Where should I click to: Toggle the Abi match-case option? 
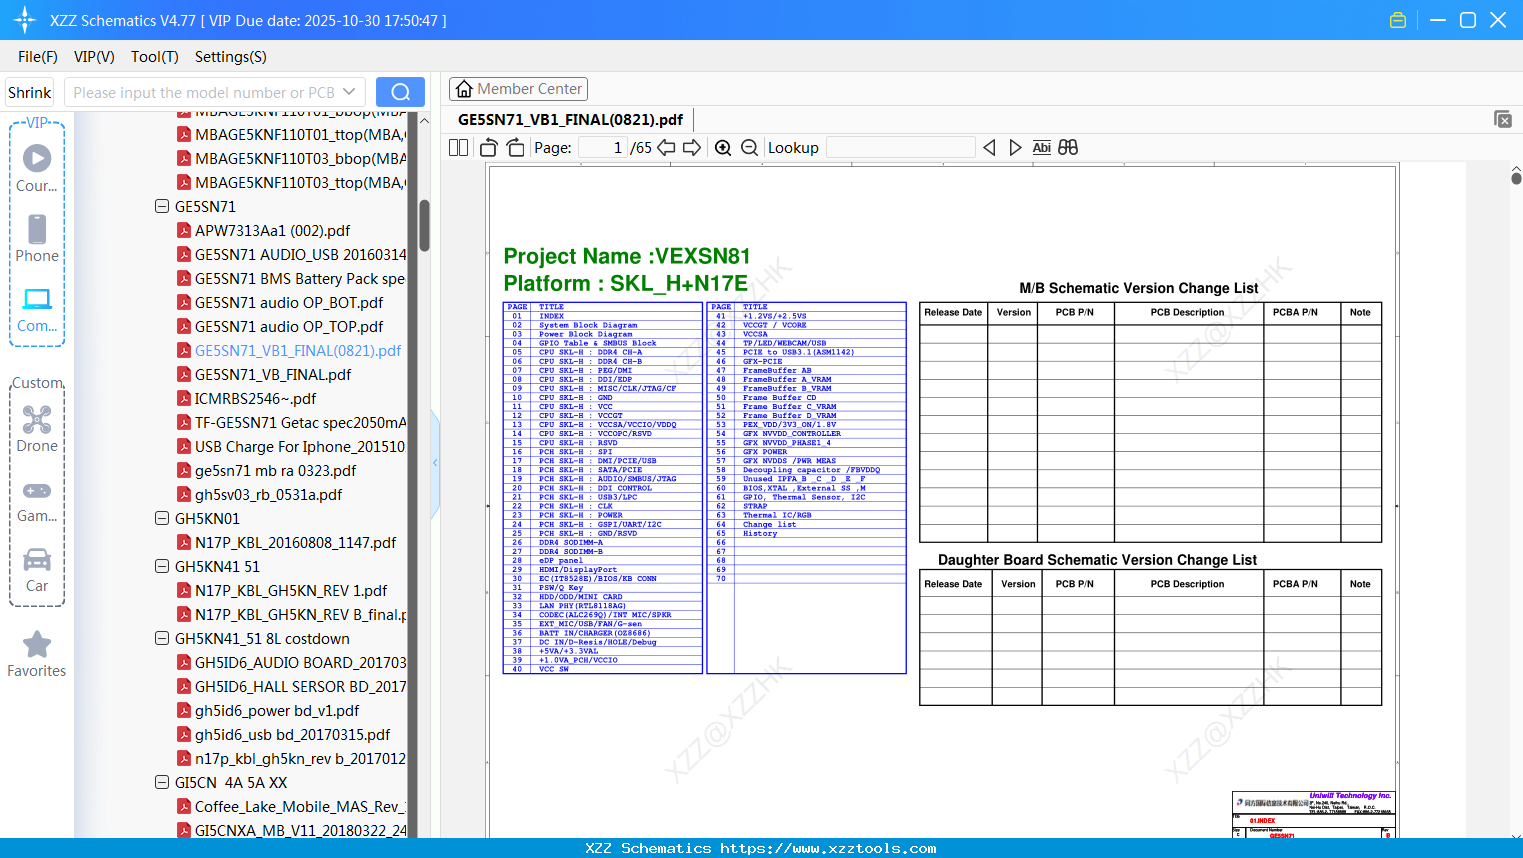click(x=1042, y=148)
